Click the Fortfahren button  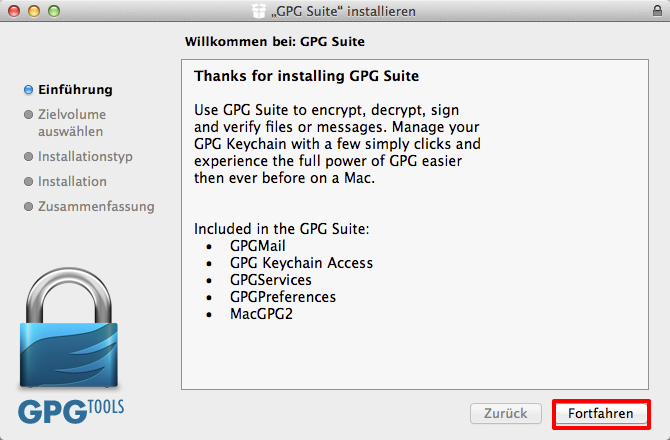tap(601, 414)
